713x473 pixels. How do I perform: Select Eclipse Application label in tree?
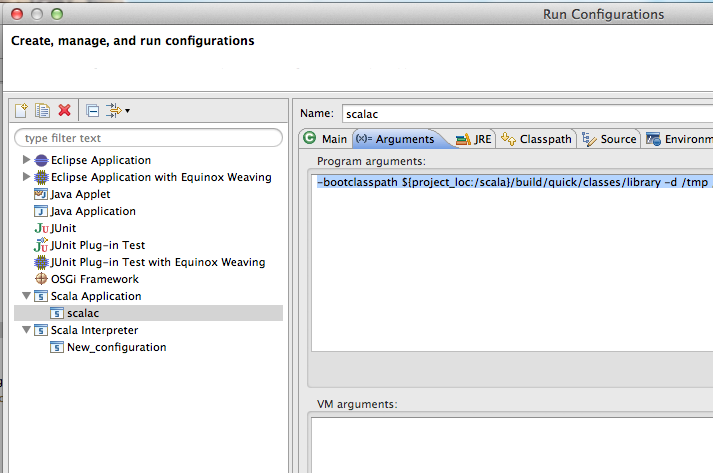pyautogui.click(x=101, y=160)
